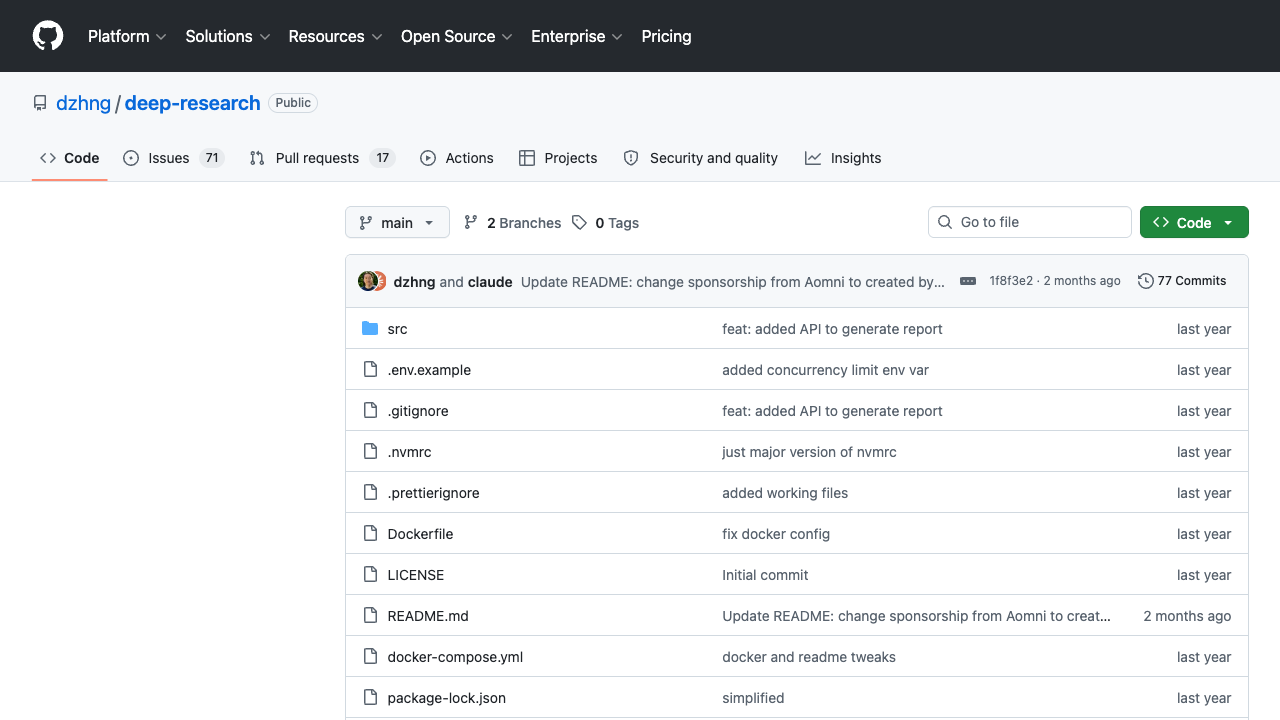Click the file icon beside Dockerfile

pyautogui.click(x=370, y=534)
